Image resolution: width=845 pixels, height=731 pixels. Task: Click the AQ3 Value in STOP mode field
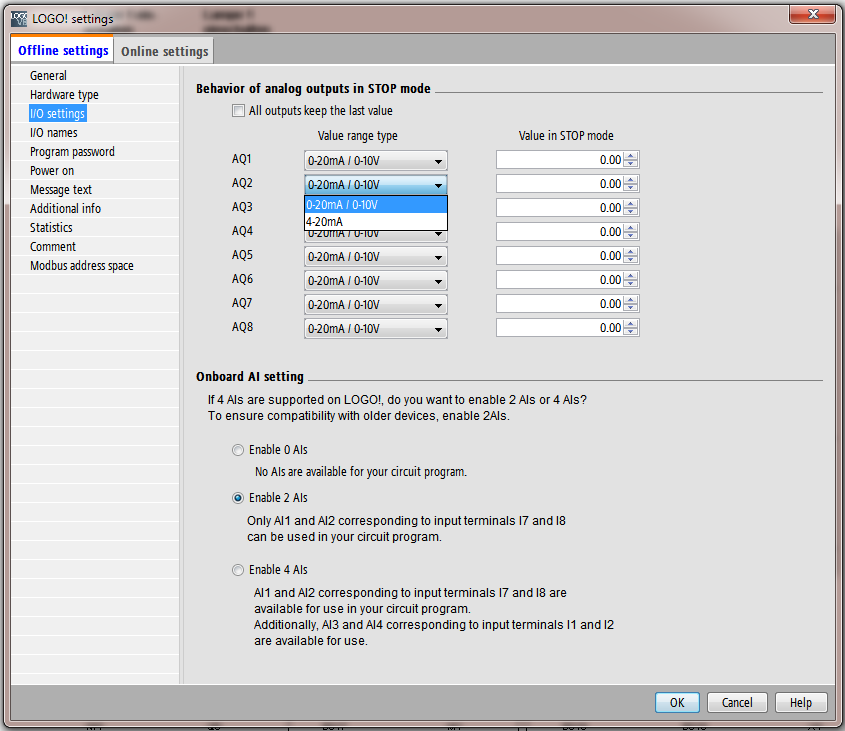(x=559, y=208)
